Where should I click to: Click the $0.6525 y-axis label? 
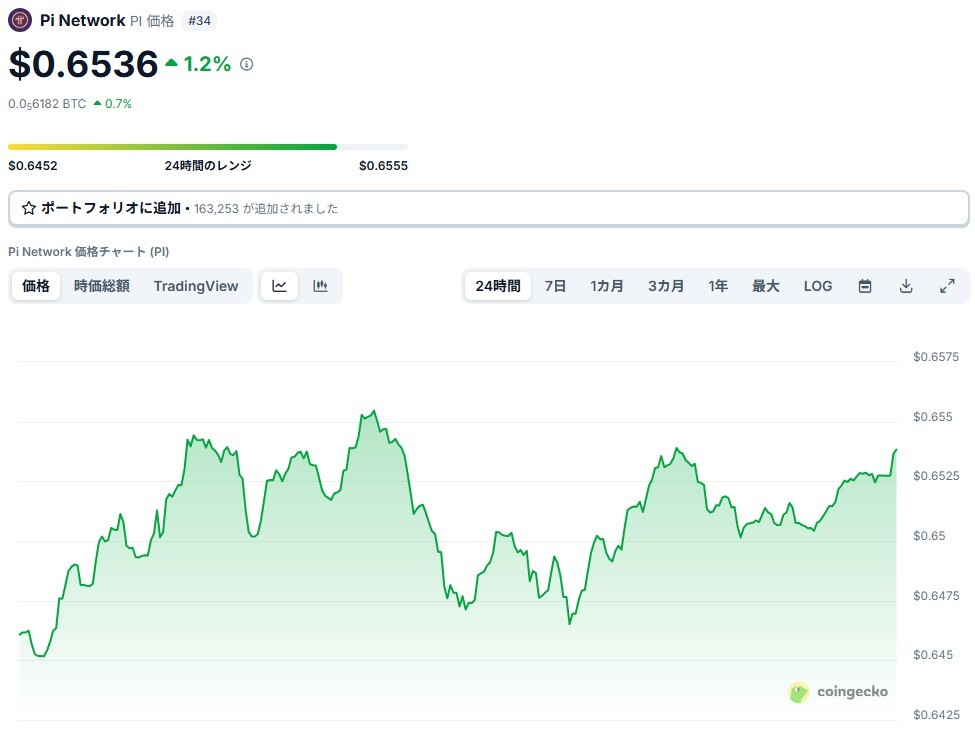[x=936, y=476]
